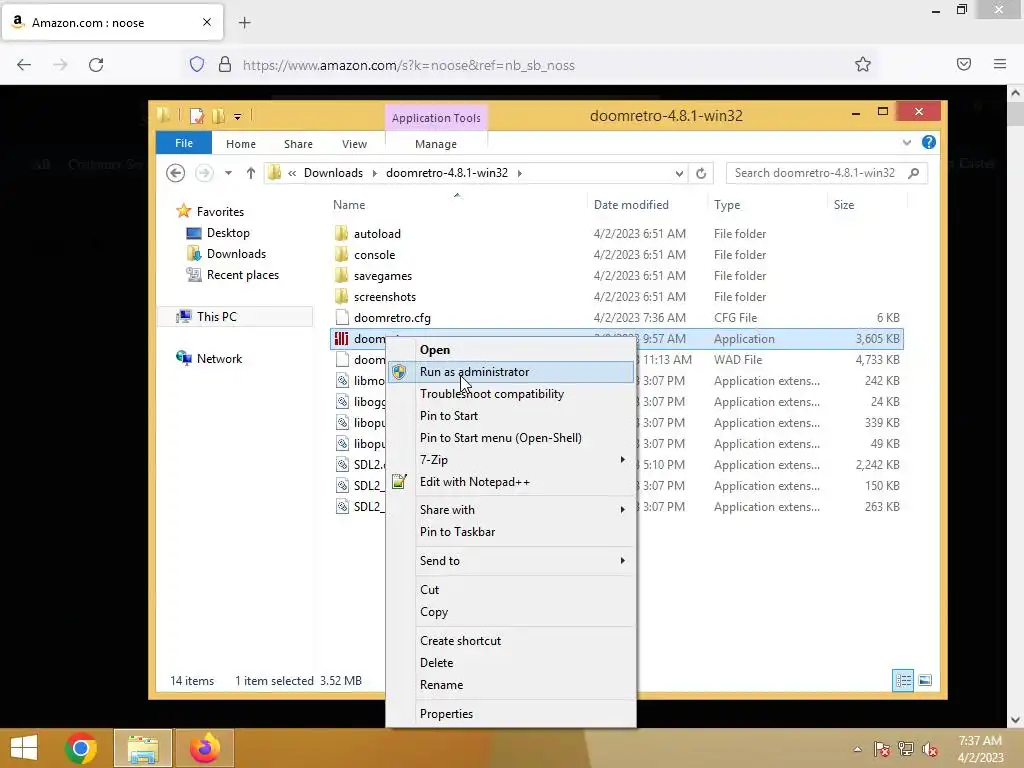Expand address bar history dropdown
This screenshot has height=768, width=1024.
pyautogui.click(x=679, y=173)
